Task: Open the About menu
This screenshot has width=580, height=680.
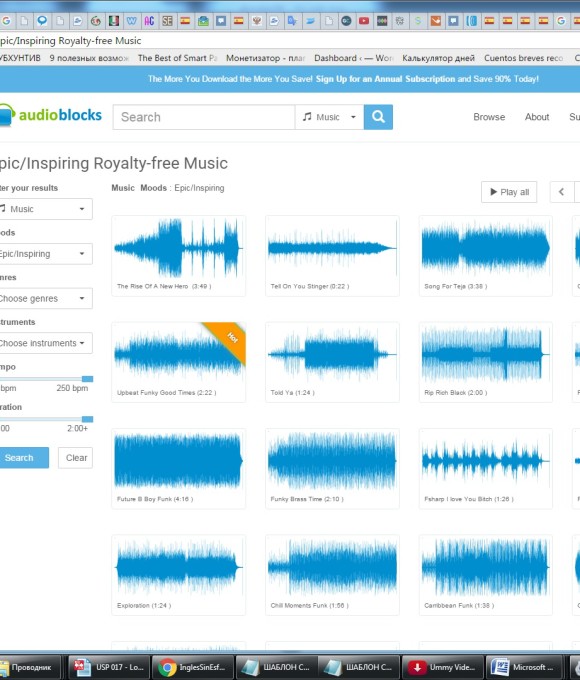Action: (x=537, y=117)
